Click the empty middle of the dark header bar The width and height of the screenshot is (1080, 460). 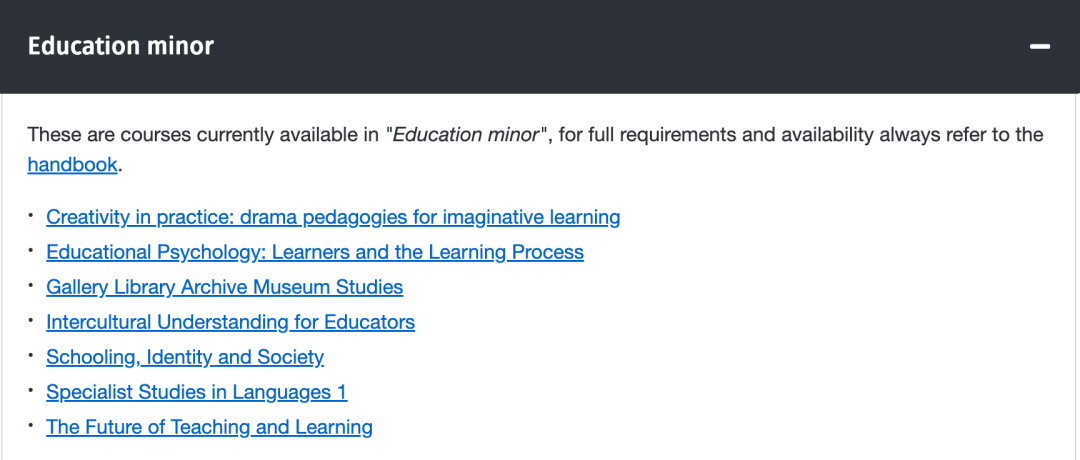pos(600,46)
